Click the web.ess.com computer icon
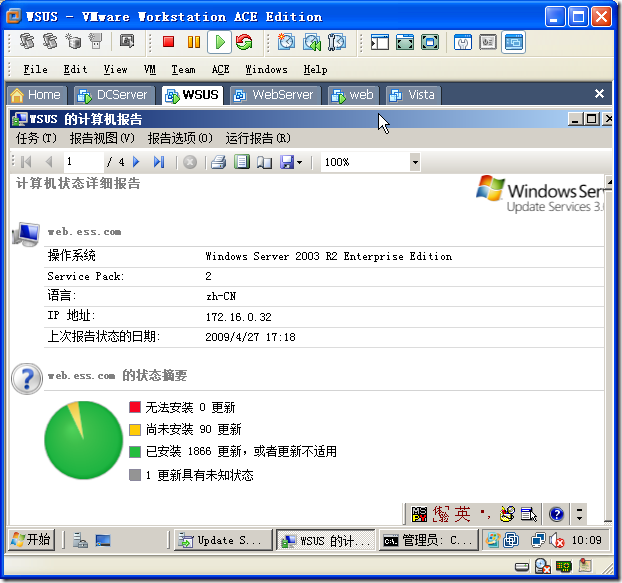The image size is (622, 583). 26,234
